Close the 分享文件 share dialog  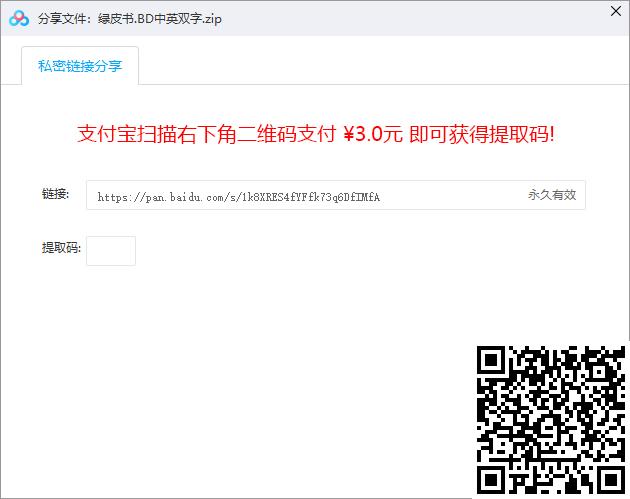(616, 11)
